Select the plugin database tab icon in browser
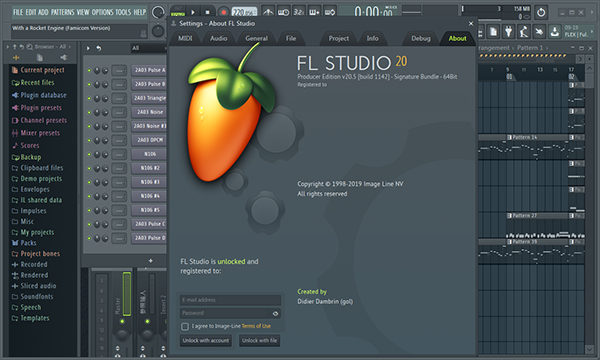The height and width of the screenshot is (360, 600). 64,58
